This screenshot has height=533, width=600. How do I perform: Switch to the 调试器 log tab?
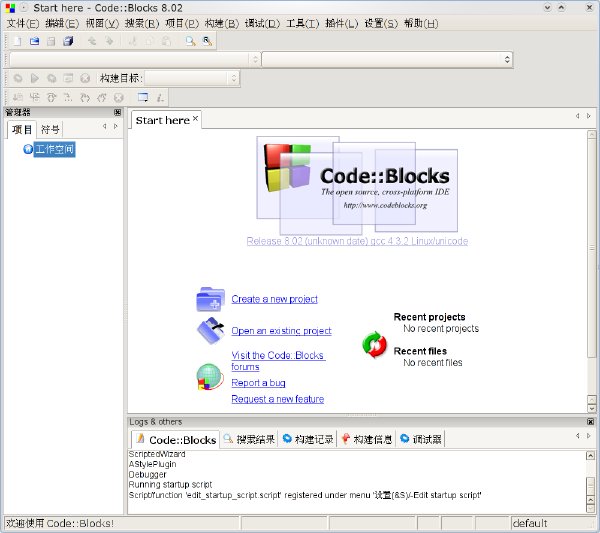coord(421,439)
